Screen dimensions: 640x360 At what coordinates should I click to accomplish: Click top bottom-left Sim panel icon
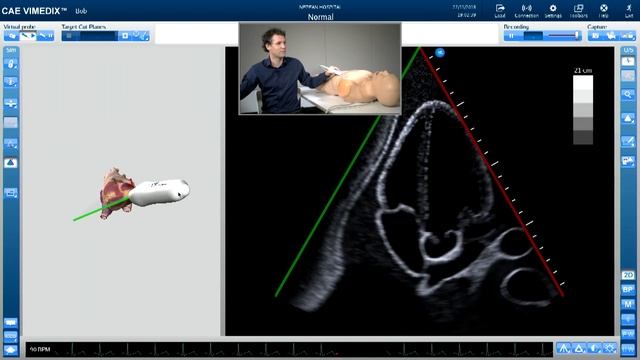(x=11, y=323)
